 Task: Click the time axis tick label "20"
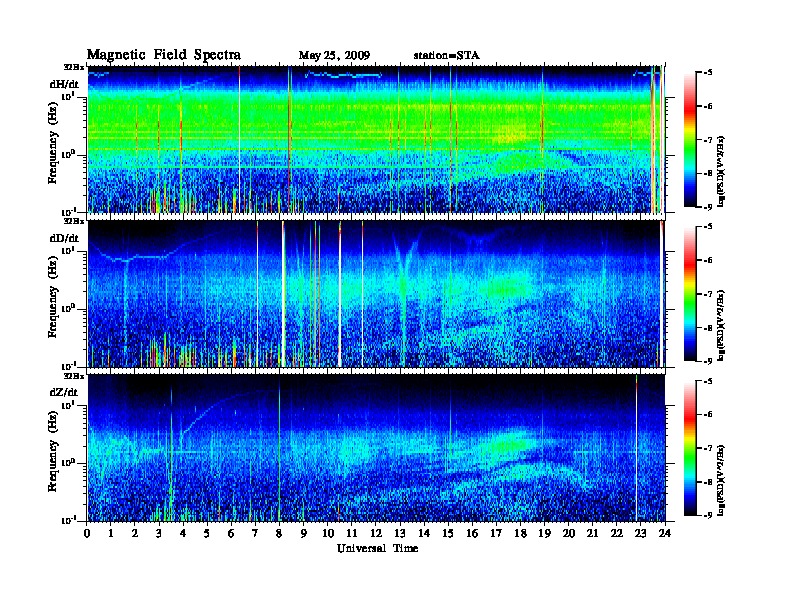569,533
